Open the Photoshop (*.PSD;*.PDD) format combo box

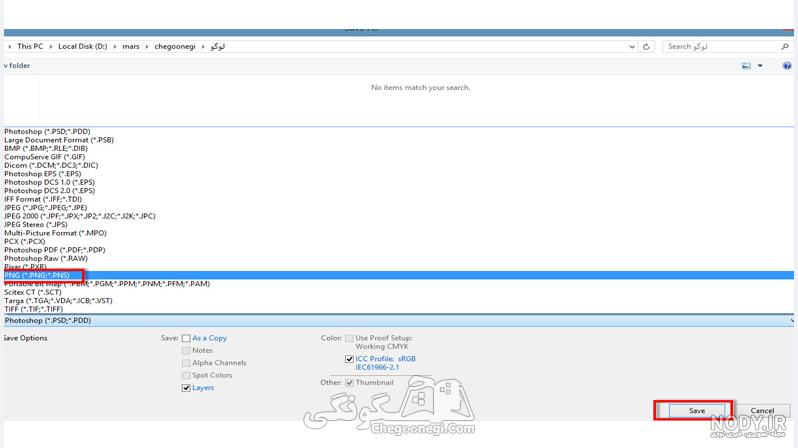tap(399, 320)
